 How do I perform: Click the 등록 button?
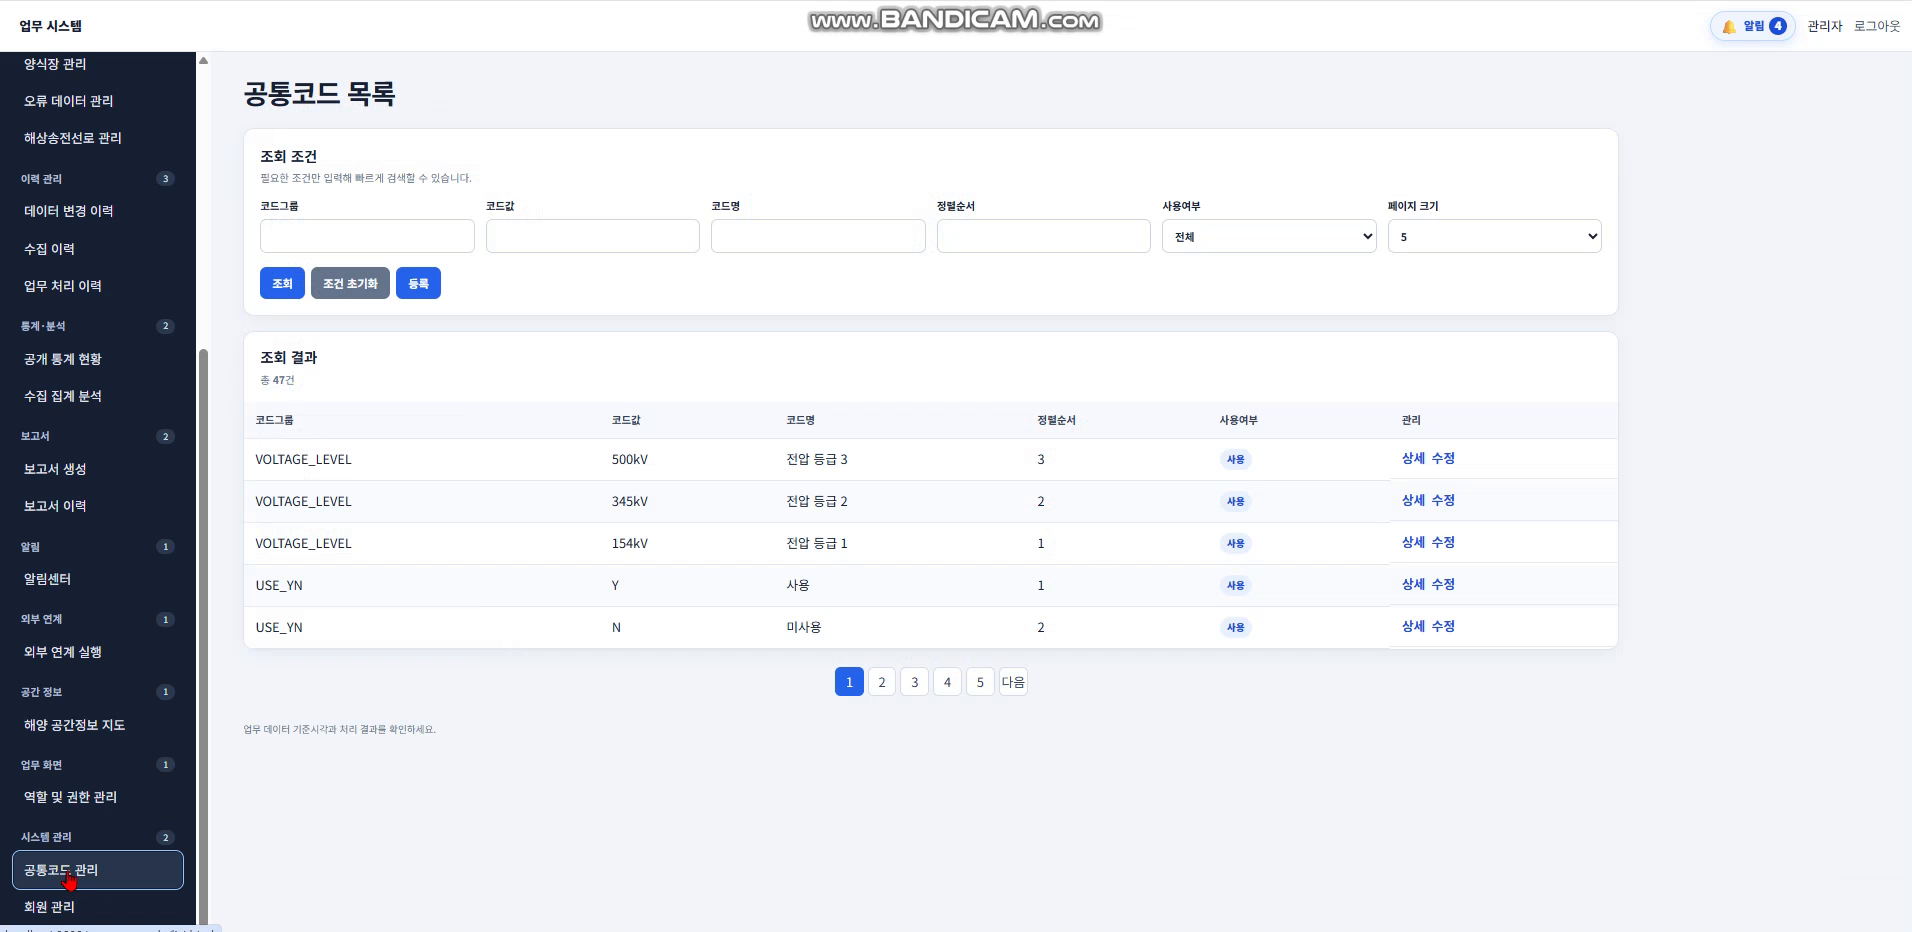pyautogui.click(x=418, y=283)
